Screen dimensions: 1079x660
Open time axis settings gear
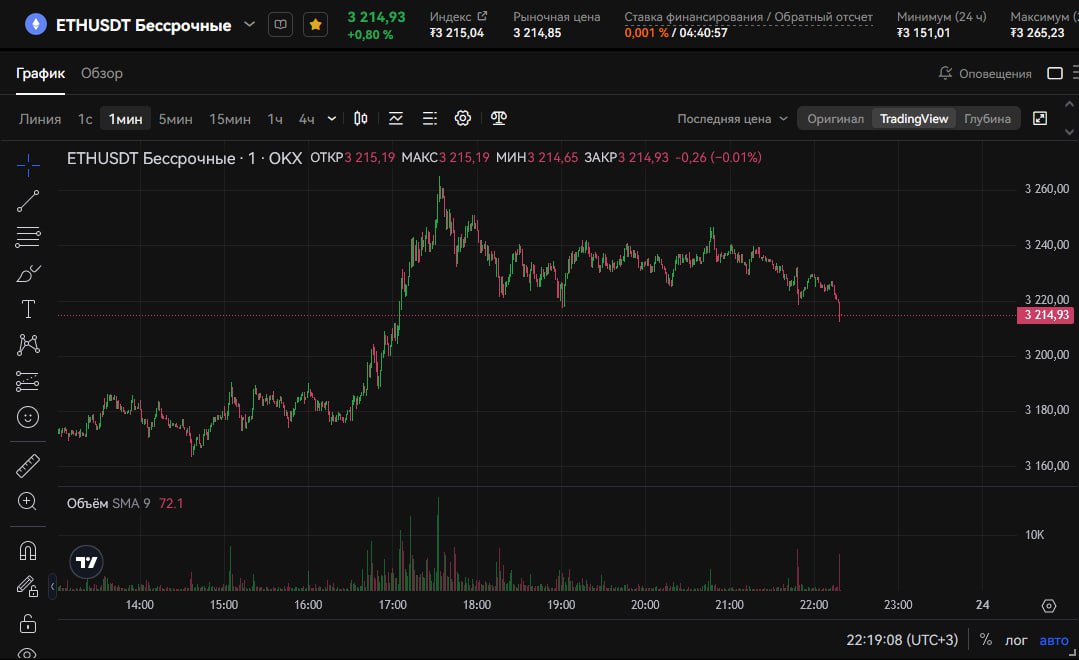1049,606
